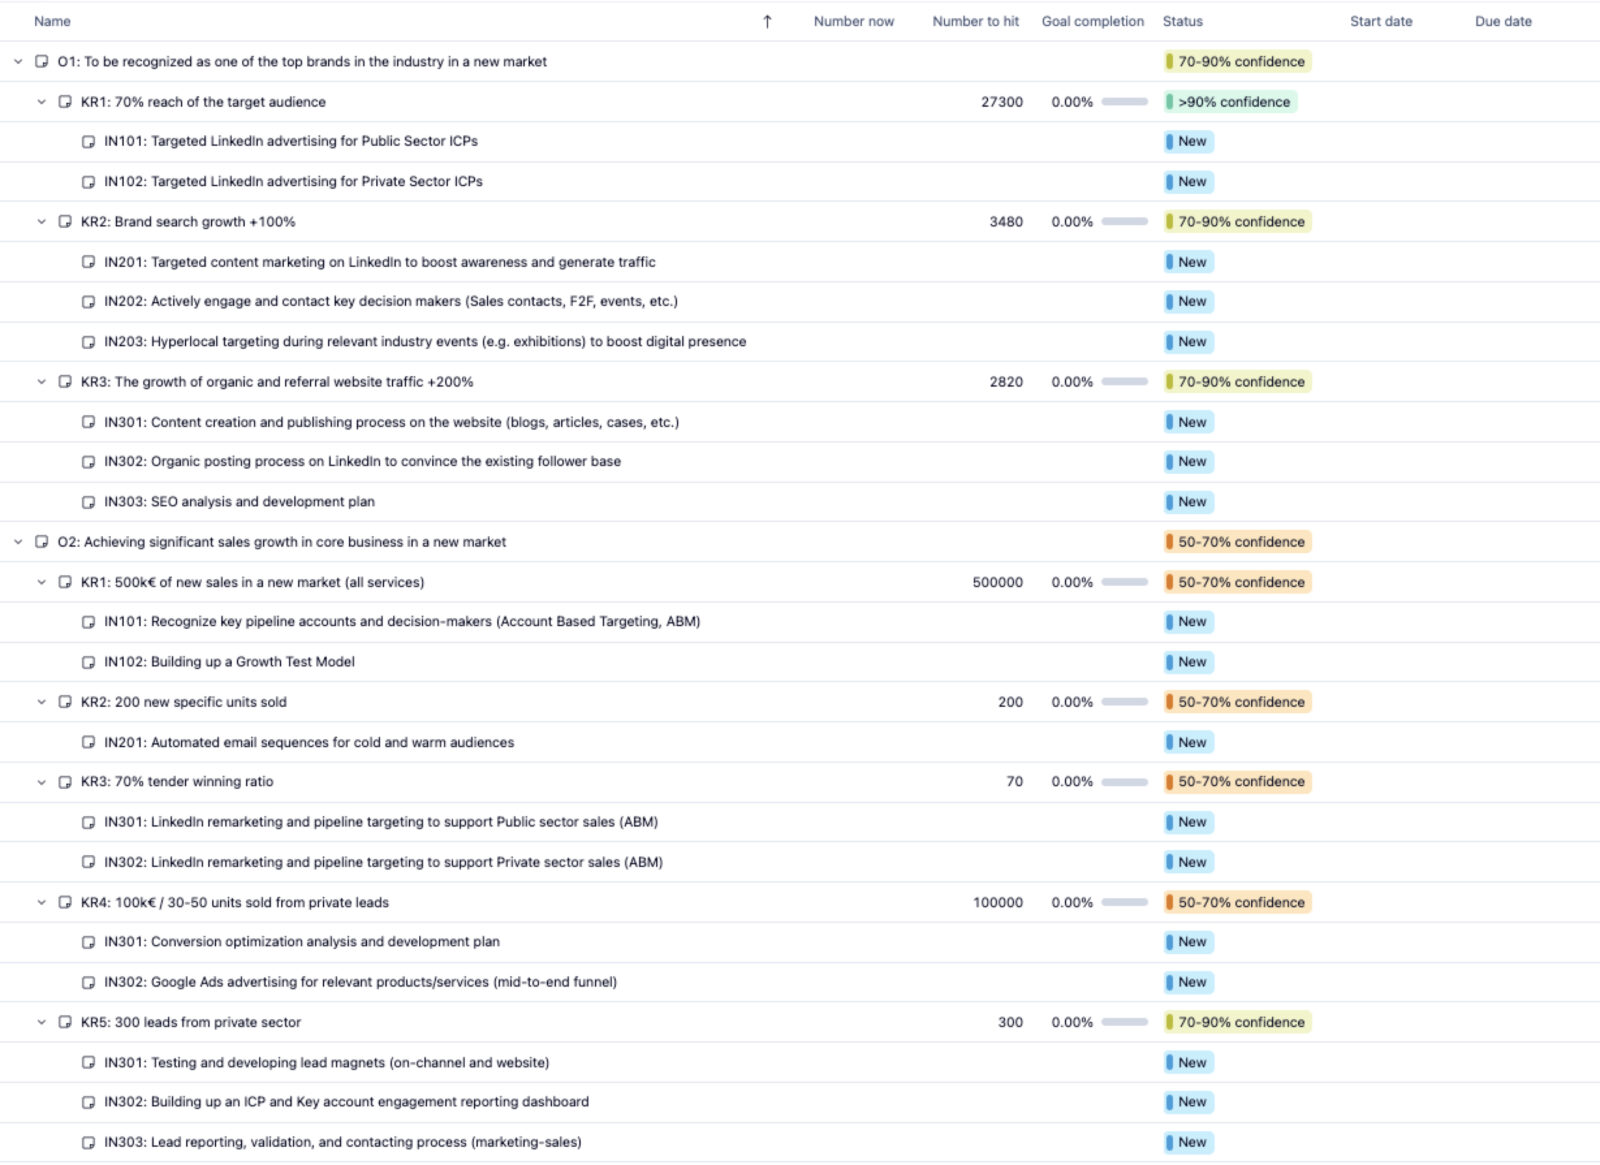This screenshot has height=1165, width=1600.
Task: Open the >90% confidence status of KR1
Action: click(1231, 102)
